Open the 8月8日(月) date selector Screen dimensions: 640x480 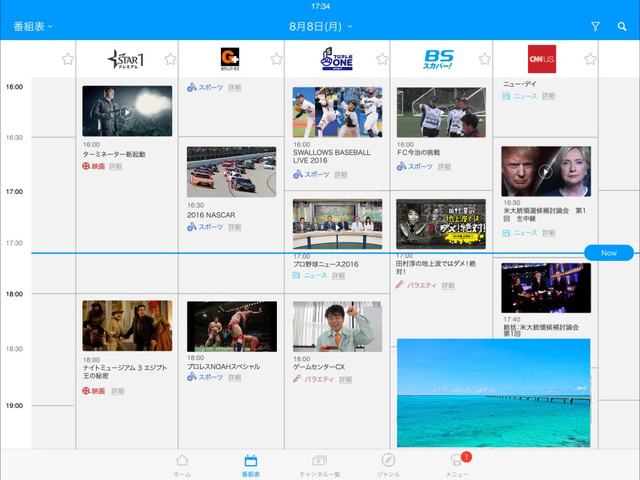pyautogui.click(x=320, y=26)
